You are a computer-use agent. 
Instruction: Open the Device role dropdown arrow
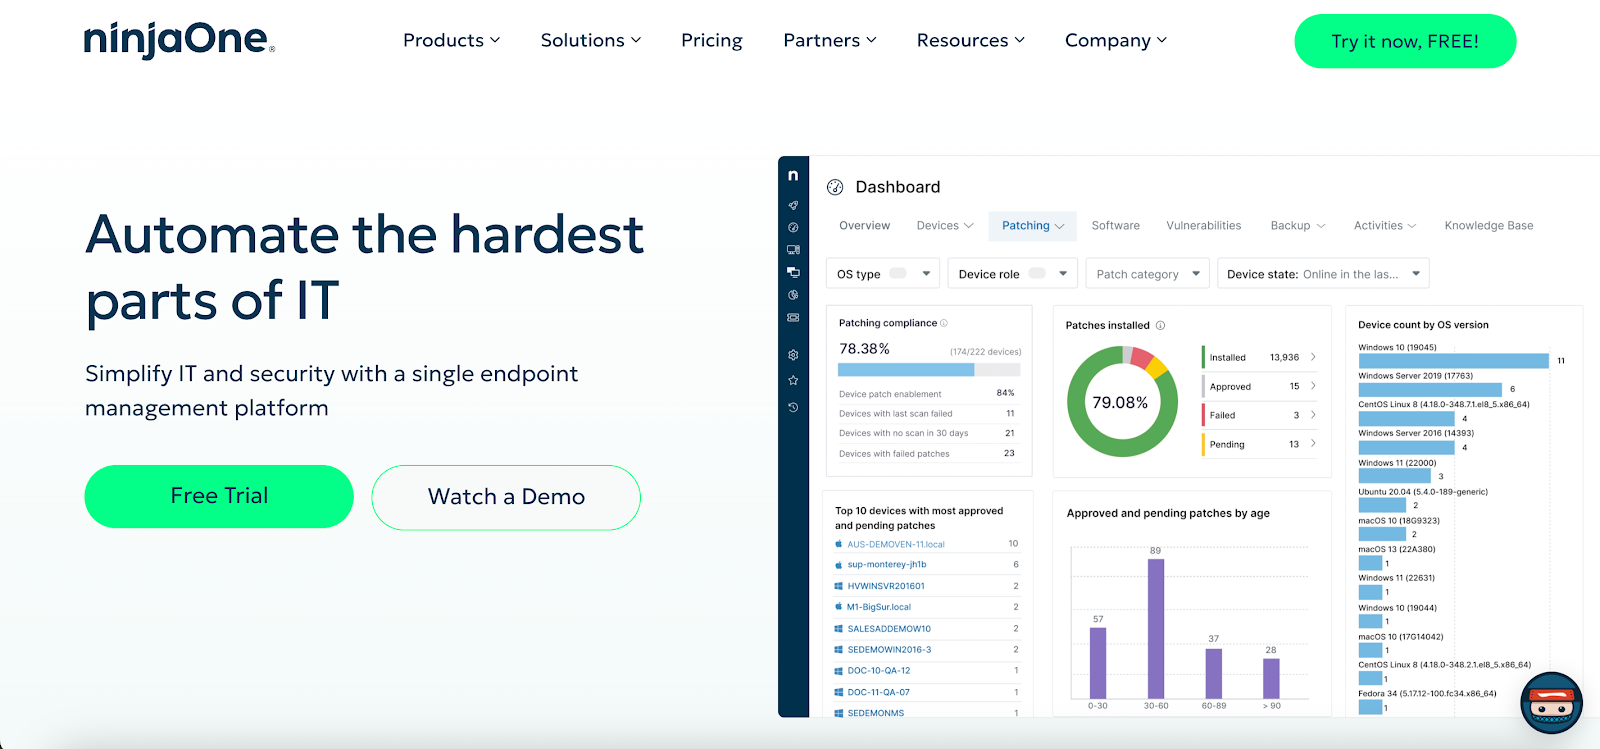click(x=1063, y=273)
